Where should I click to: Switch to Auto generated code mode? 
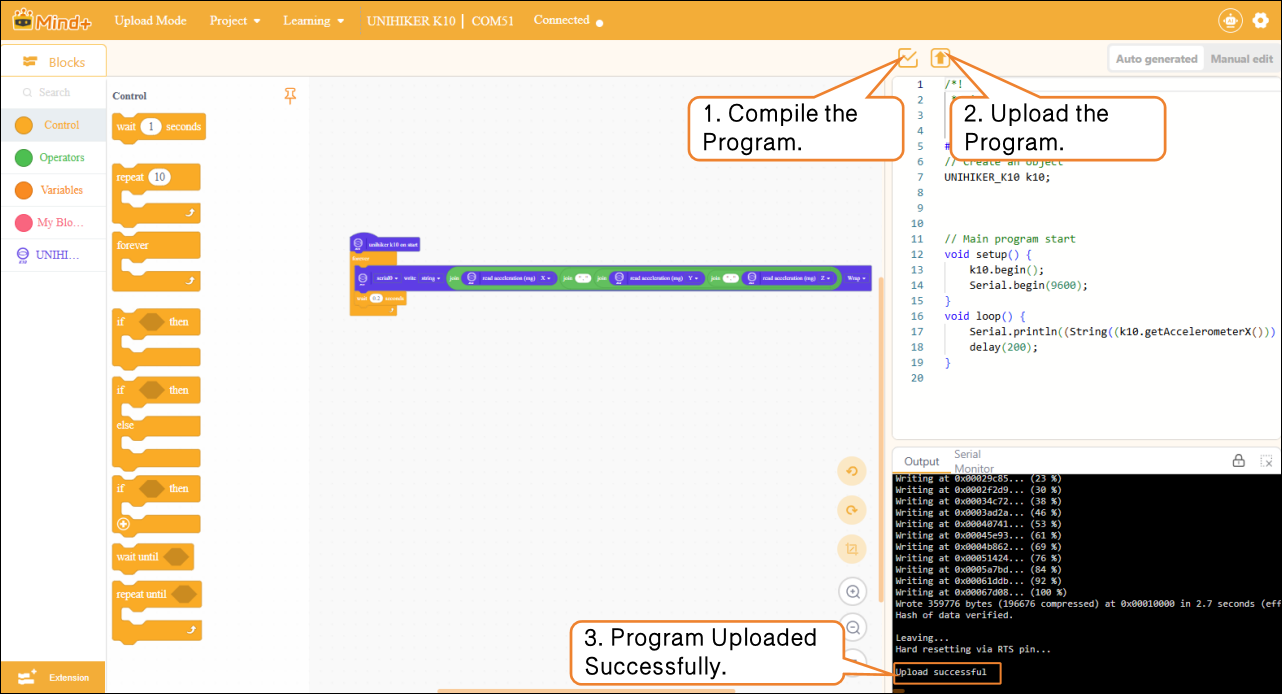click(1156, 59)
